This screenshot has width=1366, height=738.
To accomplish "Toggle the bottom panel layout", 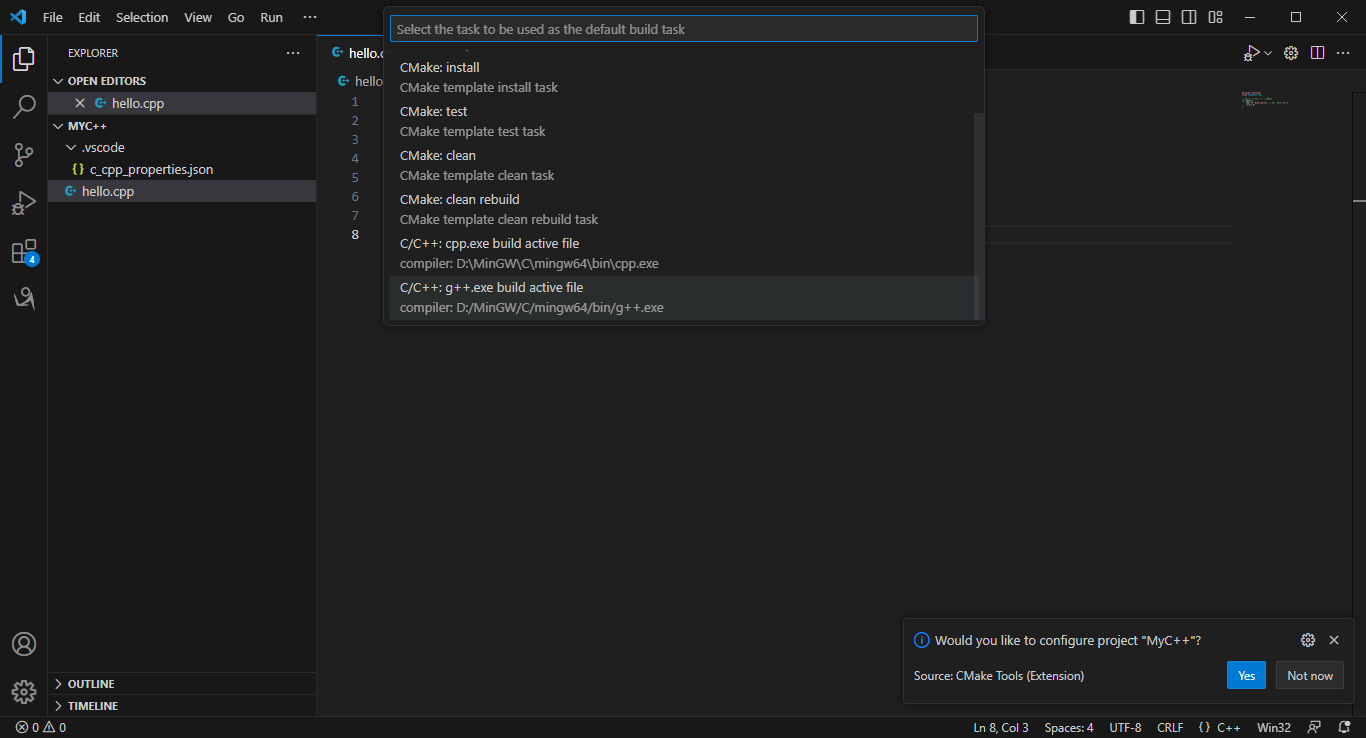I will (x=1163, y=17).
